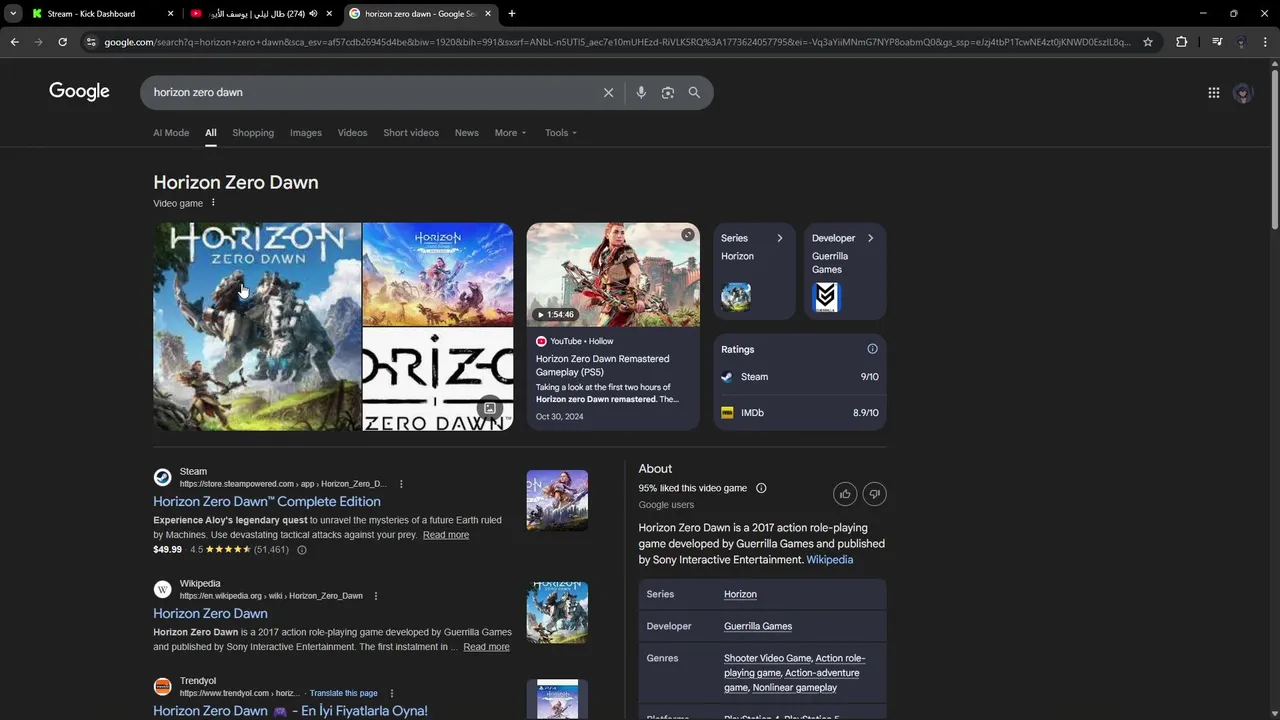
Task: Reload the current page
Action: 62,42
